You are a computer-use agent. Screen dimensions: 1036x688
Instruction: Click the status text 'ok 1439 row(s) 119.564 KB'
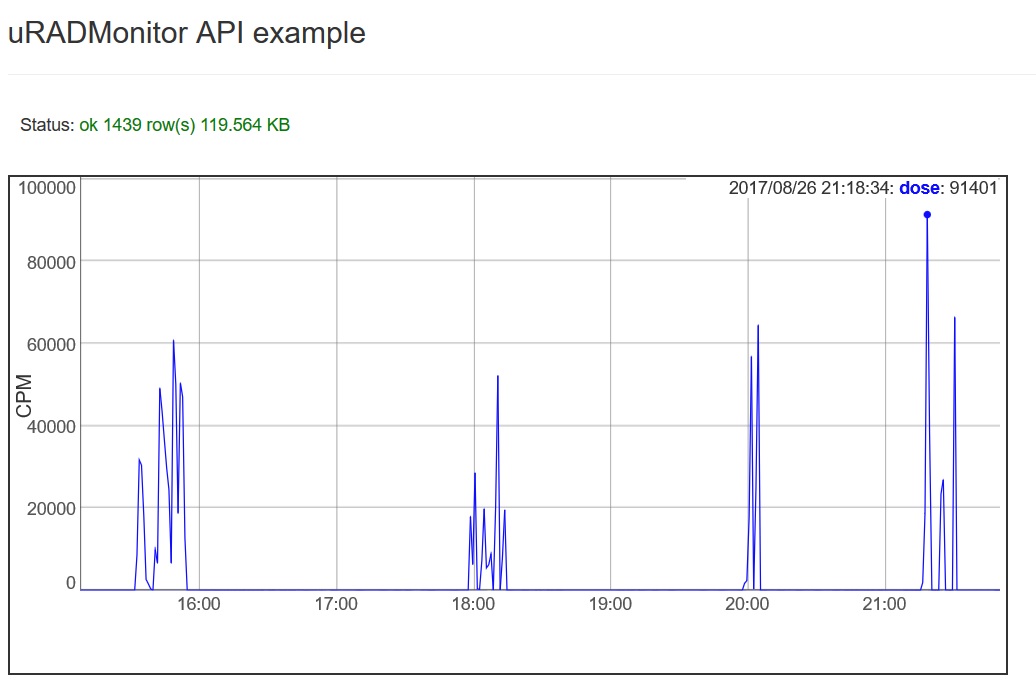pos(184,125)
